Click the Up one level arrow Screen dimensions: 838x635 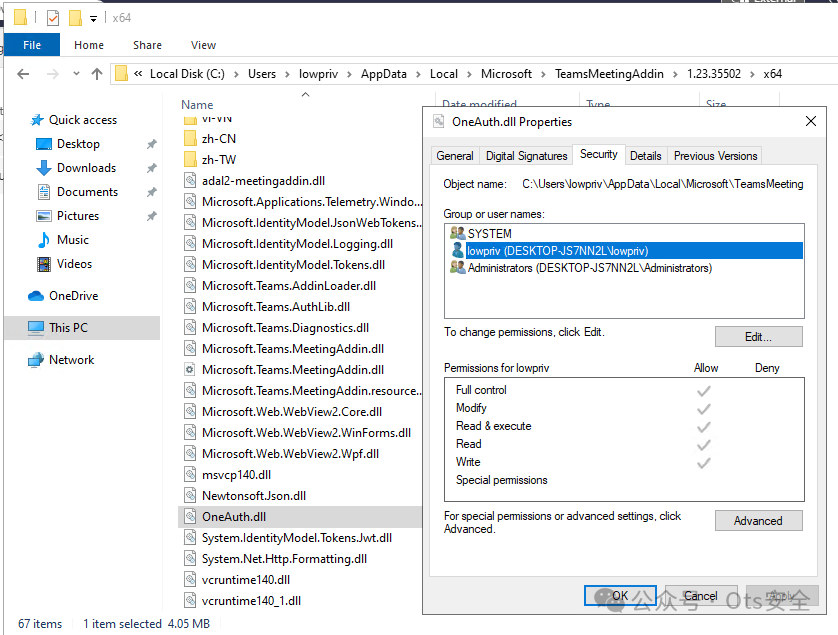tap(97, 74)
